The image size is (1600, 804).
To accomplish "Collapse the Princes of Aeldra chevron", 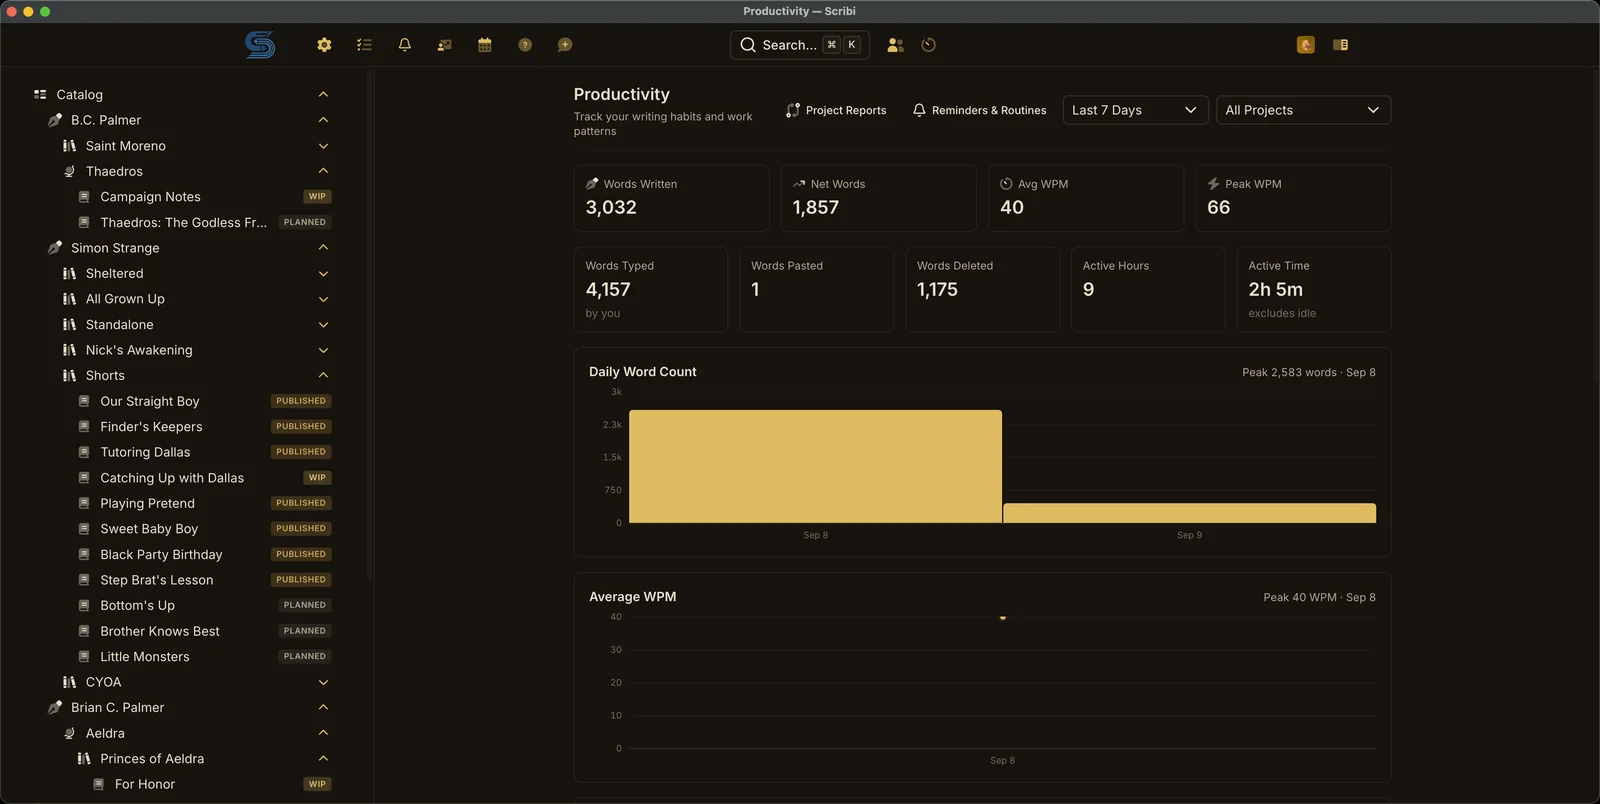I will [x=323, y=758].
